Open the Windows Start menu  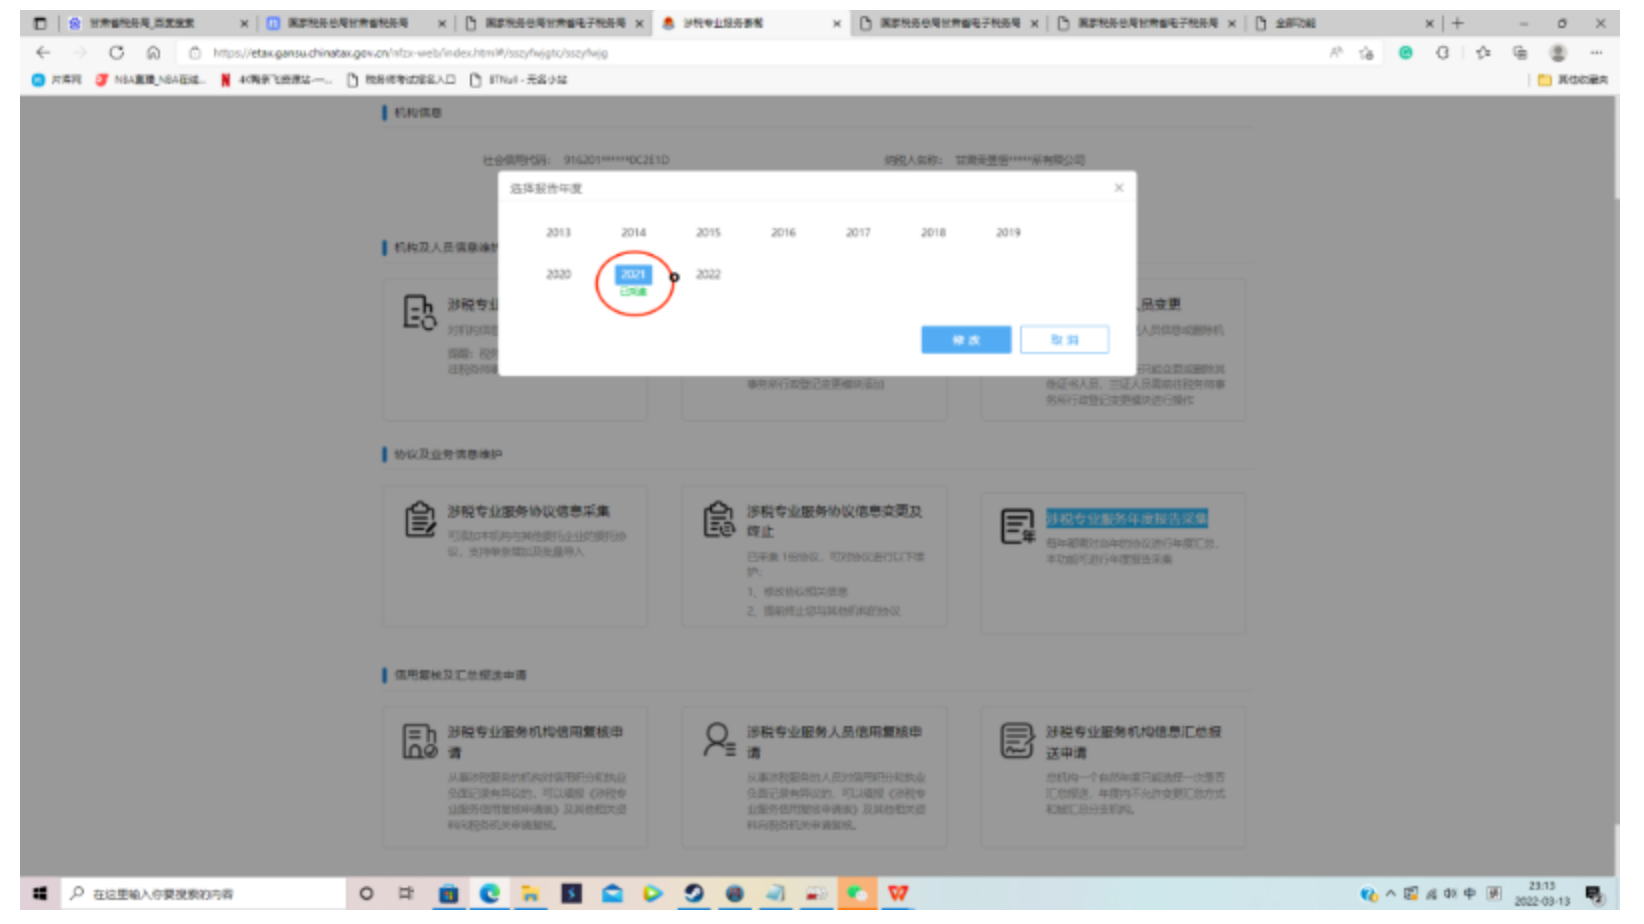click(x=40, y=894)
